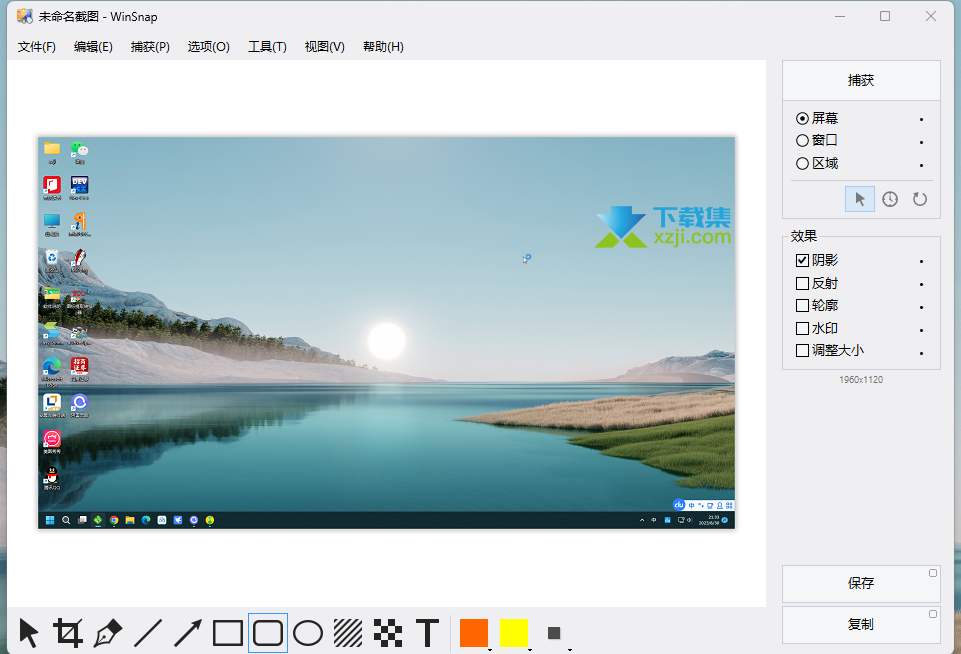Choose the 窗口 capture mode

(817, 140)
